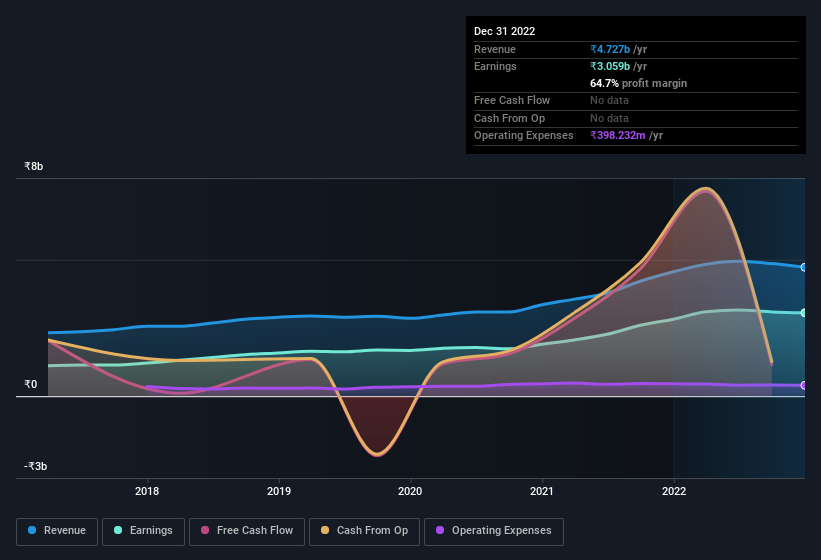Toggle the Revenue series legend button
This screenshot has height=560, width=821.
pyautogui.click(x=57, y=531)
